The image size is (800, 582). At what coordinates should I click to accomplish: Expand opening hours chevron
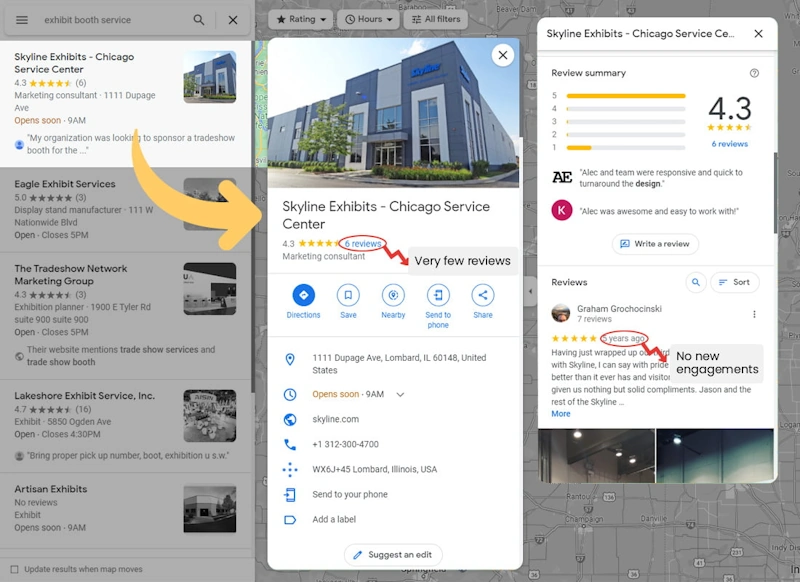click(x=401, y=394)
